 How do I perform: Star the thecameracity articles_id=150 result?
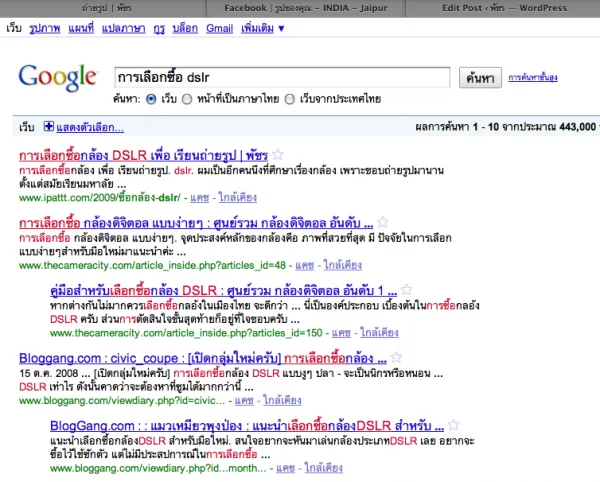pyautogui.click(x=406, y=290)
